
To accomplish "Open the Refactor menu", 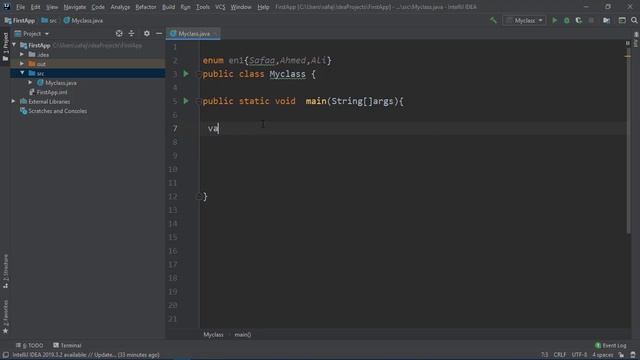I will point(146,7).
